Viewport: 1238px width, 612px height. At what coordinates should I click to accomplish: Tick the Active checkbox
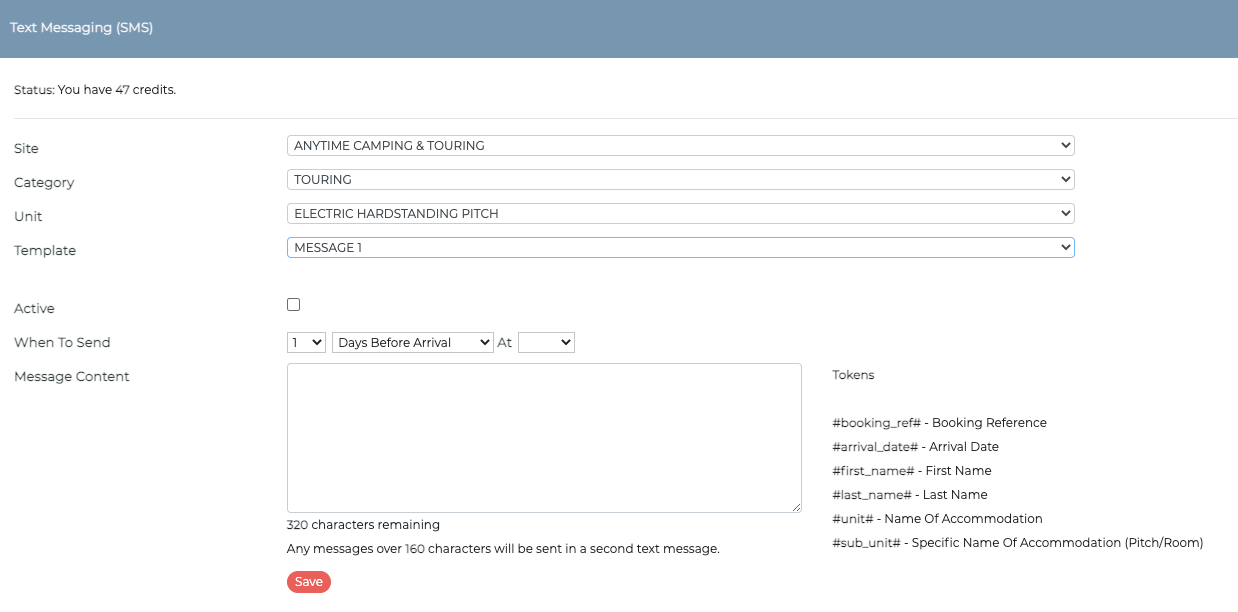(293, 305)
